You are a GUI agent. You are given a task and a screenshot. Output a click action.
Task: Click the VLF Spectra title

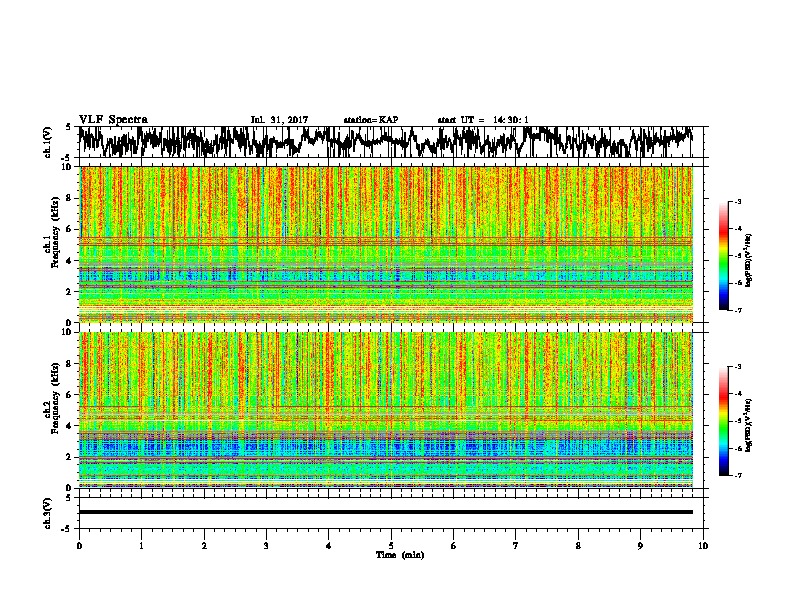(113, 120)
